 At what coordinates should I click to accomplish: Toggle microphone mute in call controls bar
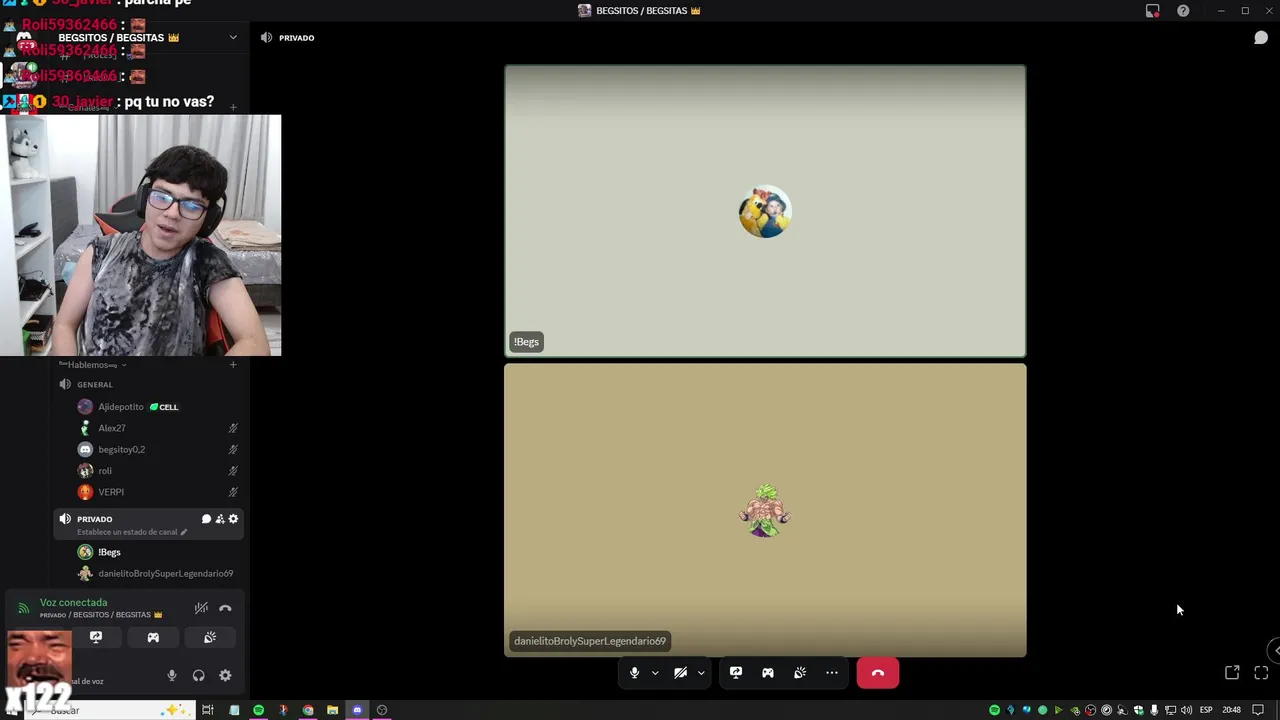pos(634,673)
